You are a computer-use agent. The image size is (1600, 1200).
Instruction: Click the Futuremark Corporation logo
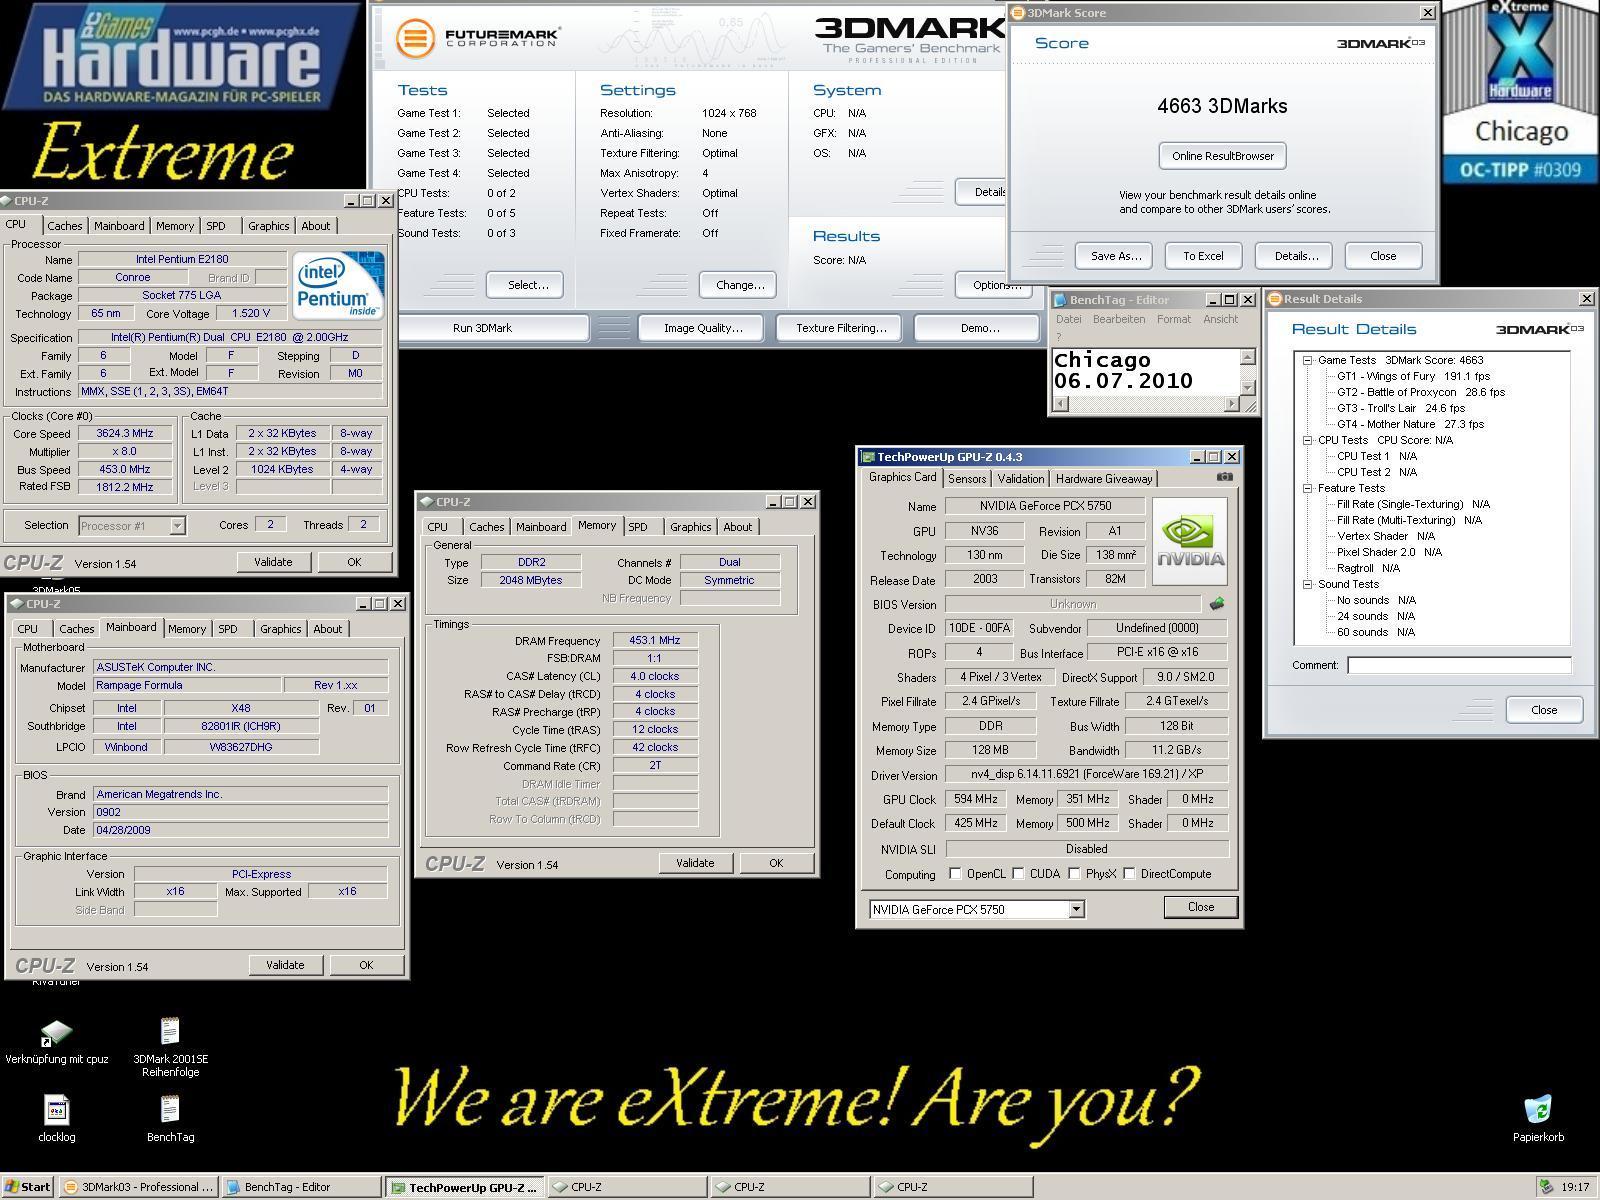pyautogui.click(x=477, y=38)
